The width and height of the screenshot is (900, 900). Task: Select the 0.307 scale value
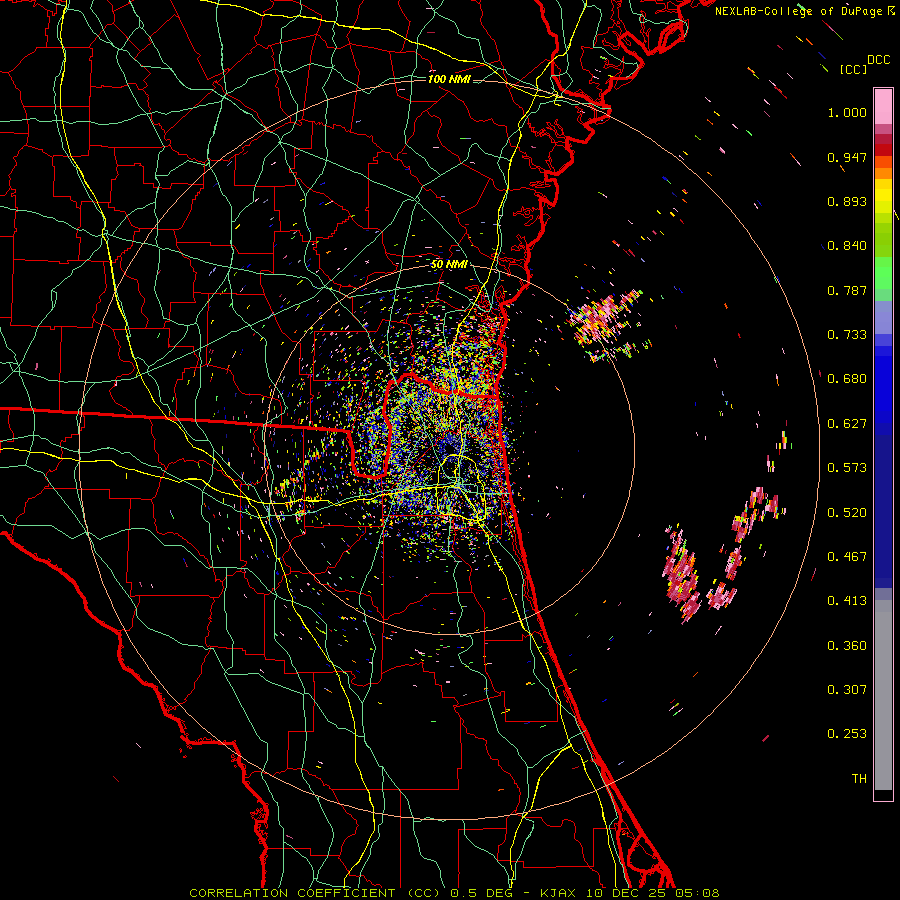point(847,690)
